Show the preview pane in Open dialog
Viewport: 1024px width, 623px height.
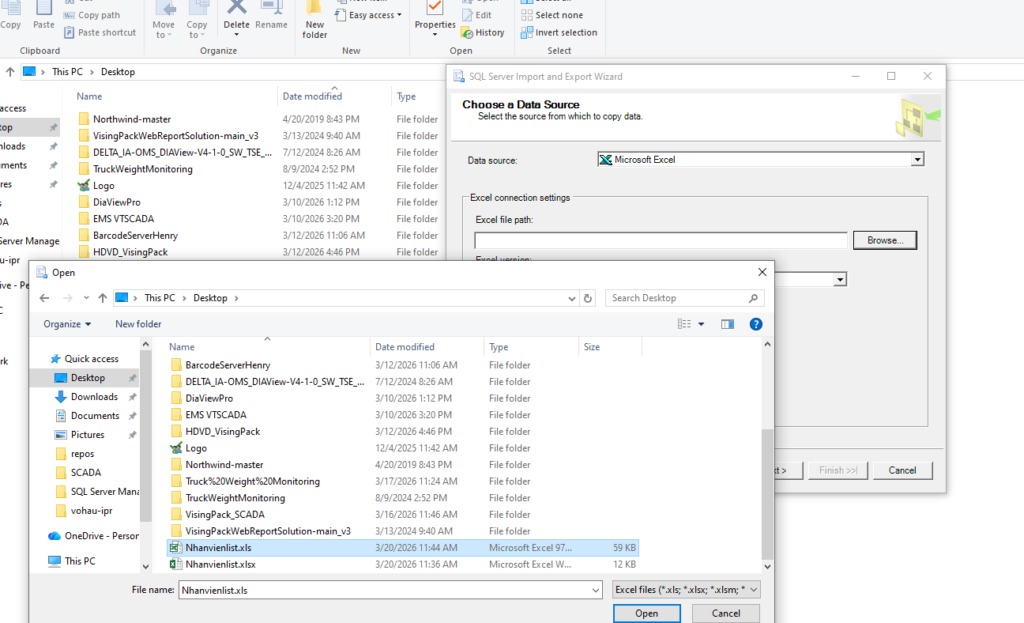pyautogui.click(x=727, y=324)
